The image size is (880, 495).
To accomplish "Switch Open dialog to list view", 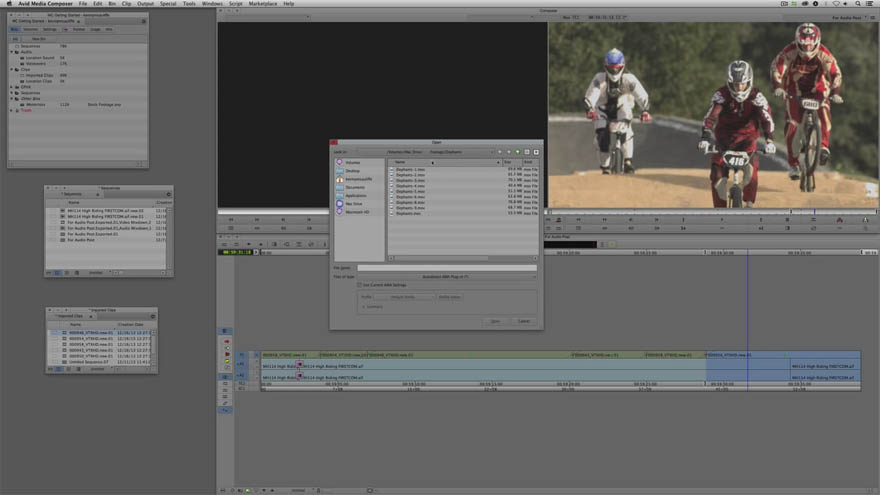I will (x=527, y=152).
